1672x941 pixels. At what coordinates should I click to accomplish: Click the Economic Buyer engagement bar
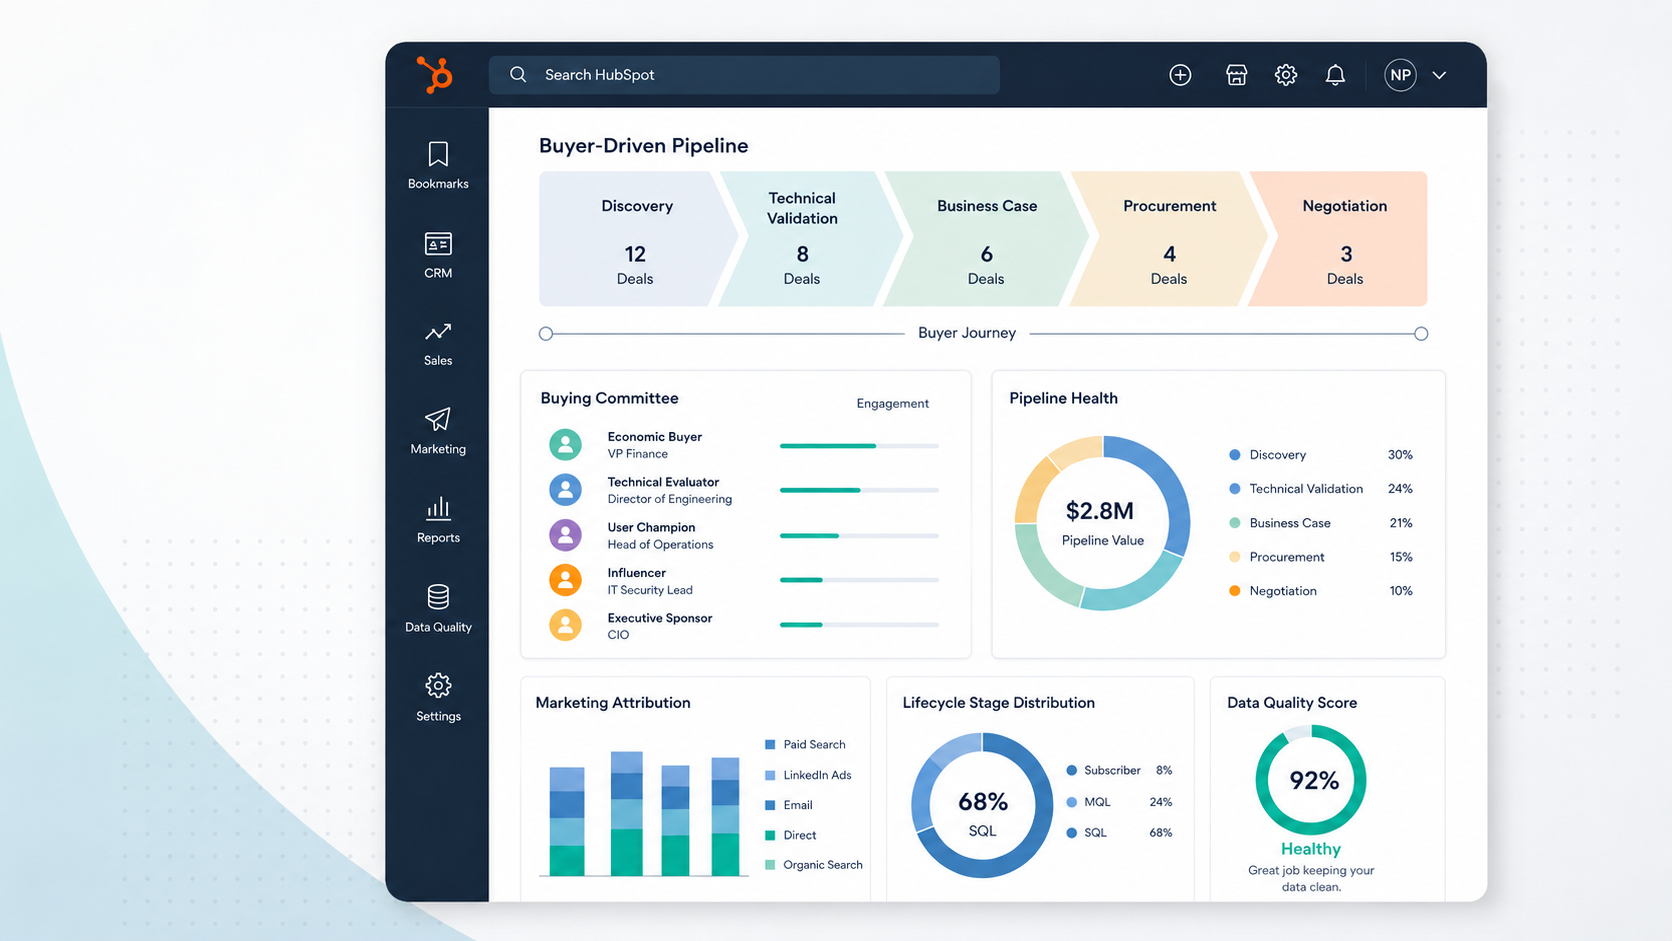pyautogui.click(x=859, y=446)
